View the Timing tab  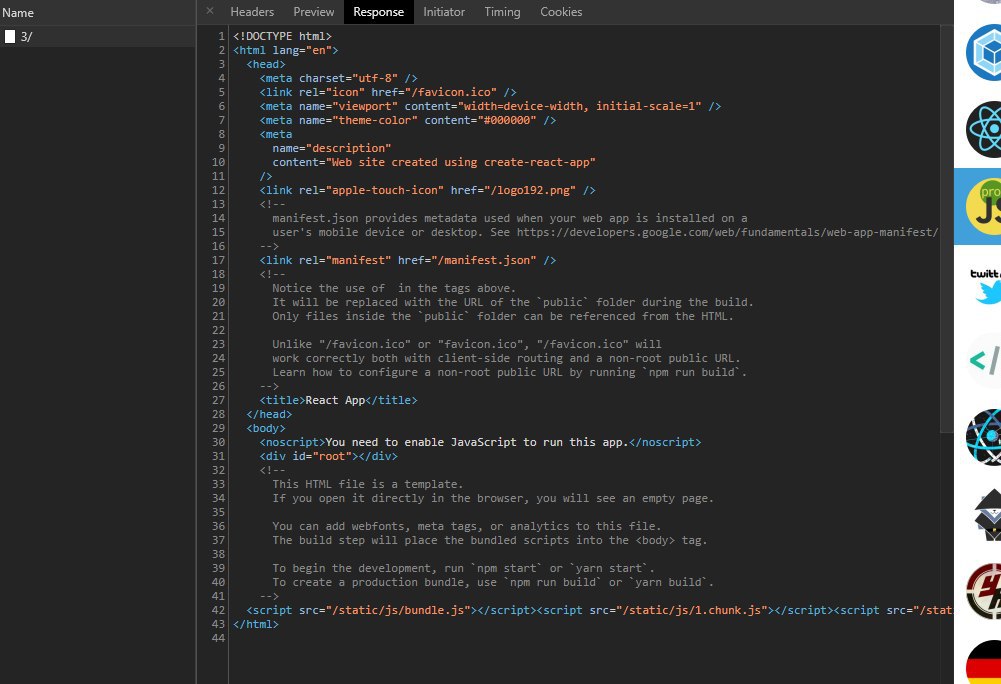502,11
